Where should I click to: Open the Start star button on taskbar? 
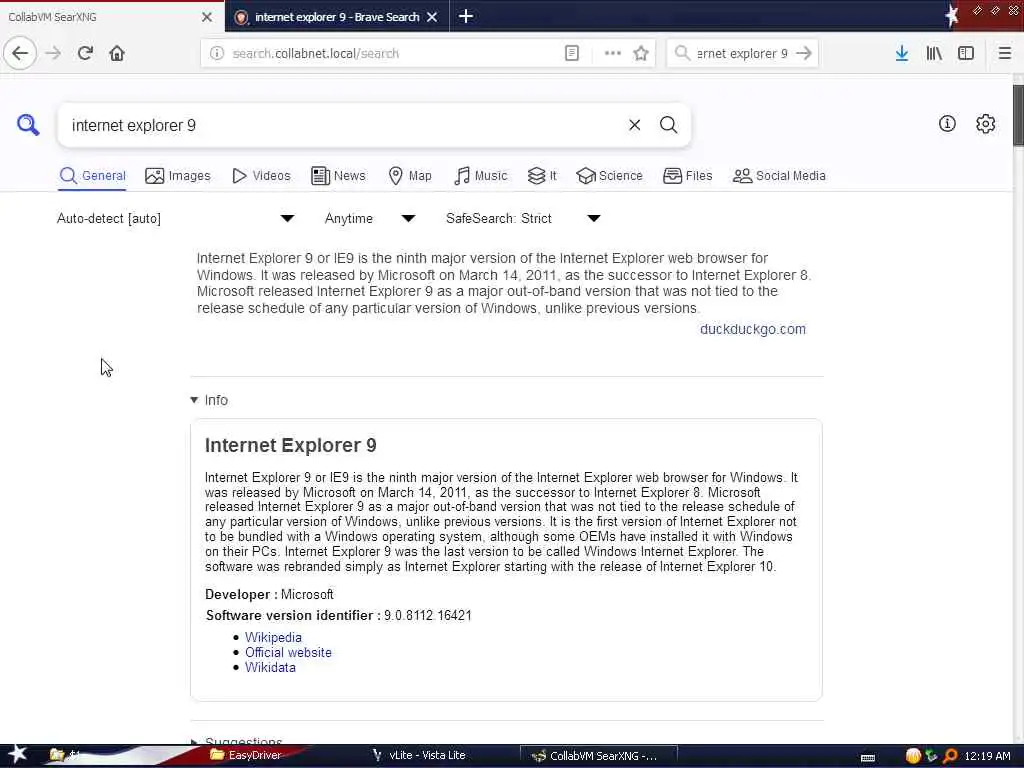[17, 754]
